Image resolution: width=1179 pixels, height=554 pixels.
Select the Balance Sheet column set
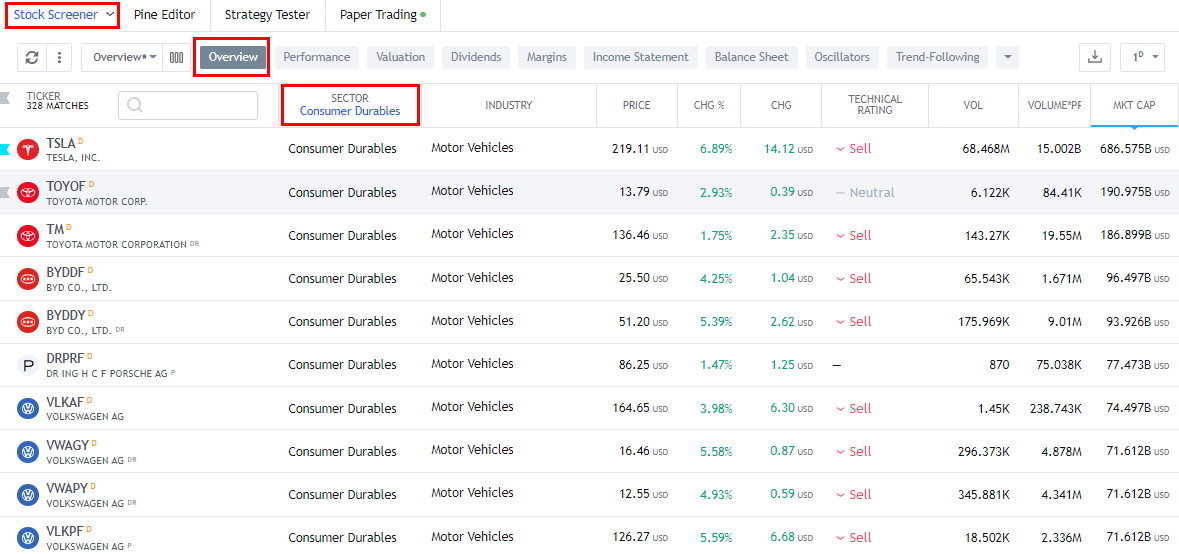point(752,57)
